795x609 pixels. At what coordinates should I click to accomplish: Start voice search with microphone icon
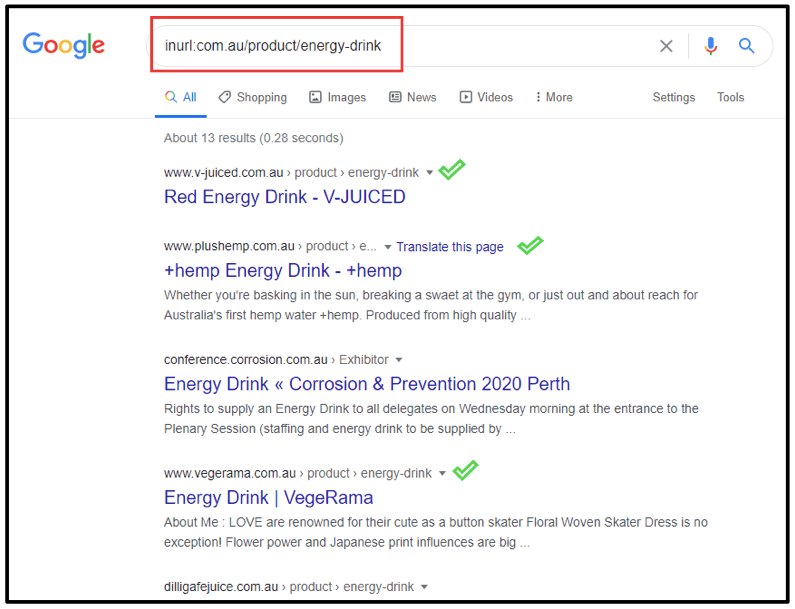point(711,46)
